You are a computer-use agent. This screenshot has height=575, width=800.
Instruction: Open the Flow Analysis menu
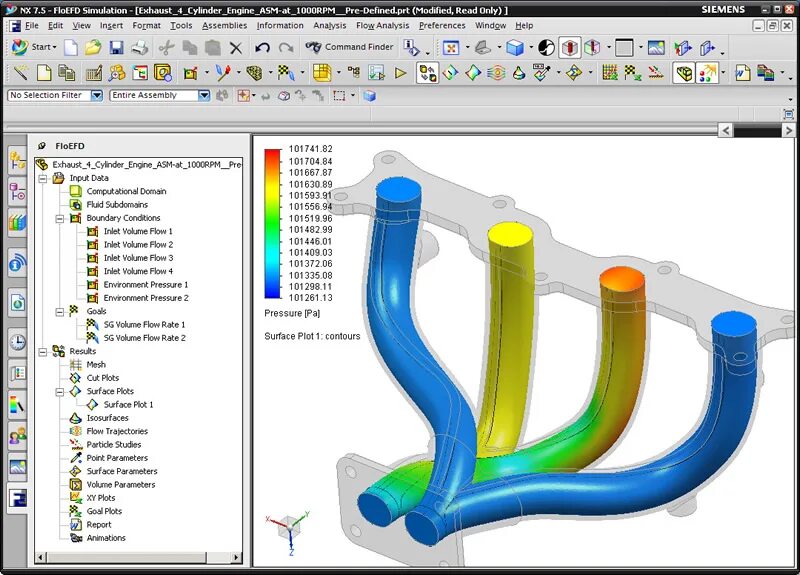(x=382, y=25)
